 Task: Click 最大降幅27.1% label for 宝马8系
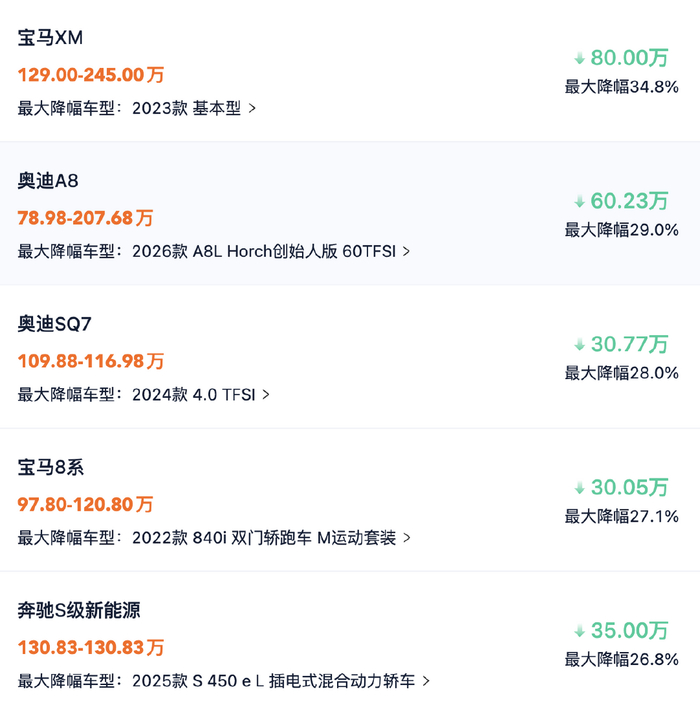point(622,516)
